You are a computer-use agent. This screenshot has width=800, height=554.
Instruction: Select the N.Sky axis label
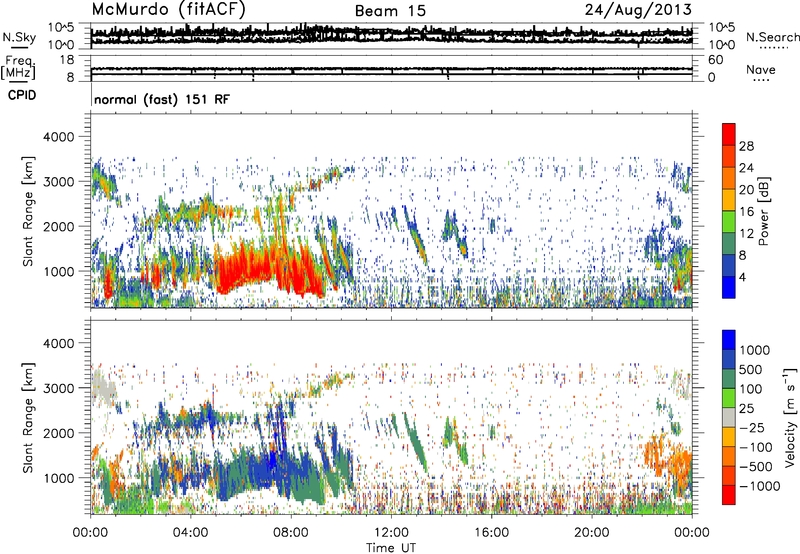click(x=19, y=37)
